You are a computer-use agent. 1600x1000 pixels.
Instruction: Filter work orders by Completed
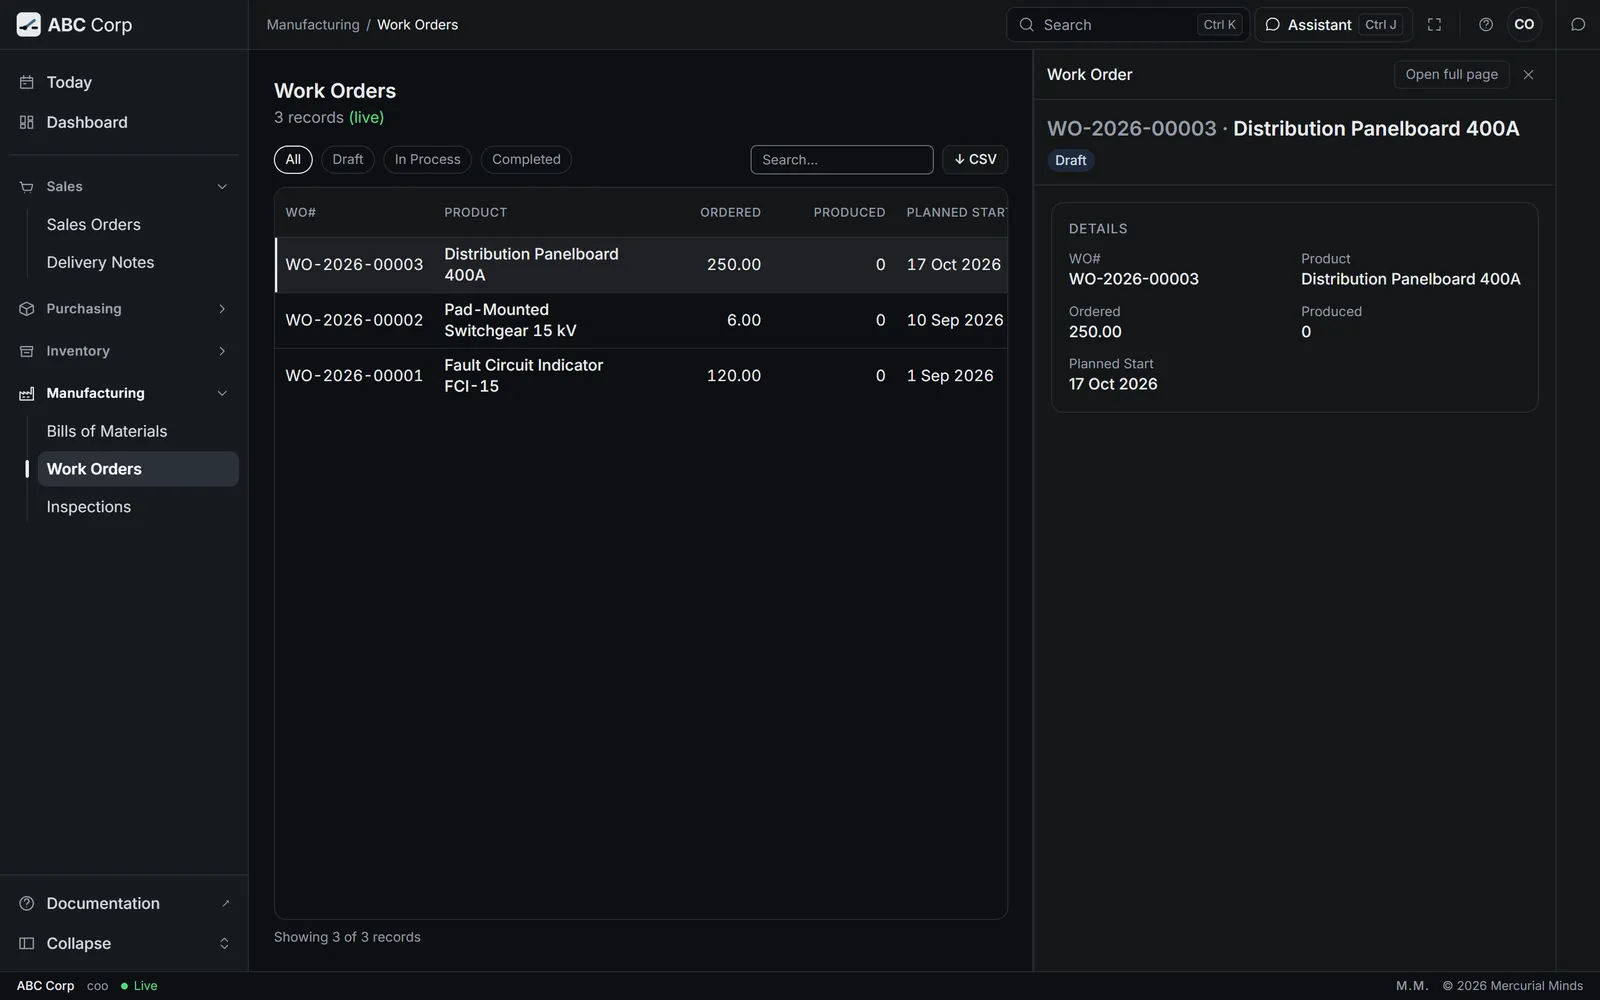coord(526,160)
